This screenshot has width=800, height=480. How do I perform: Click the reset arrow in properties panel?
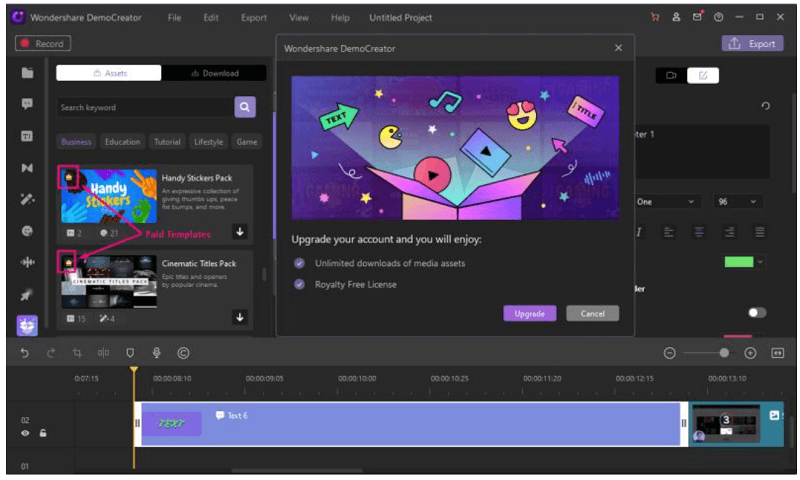tap(765, 106)
